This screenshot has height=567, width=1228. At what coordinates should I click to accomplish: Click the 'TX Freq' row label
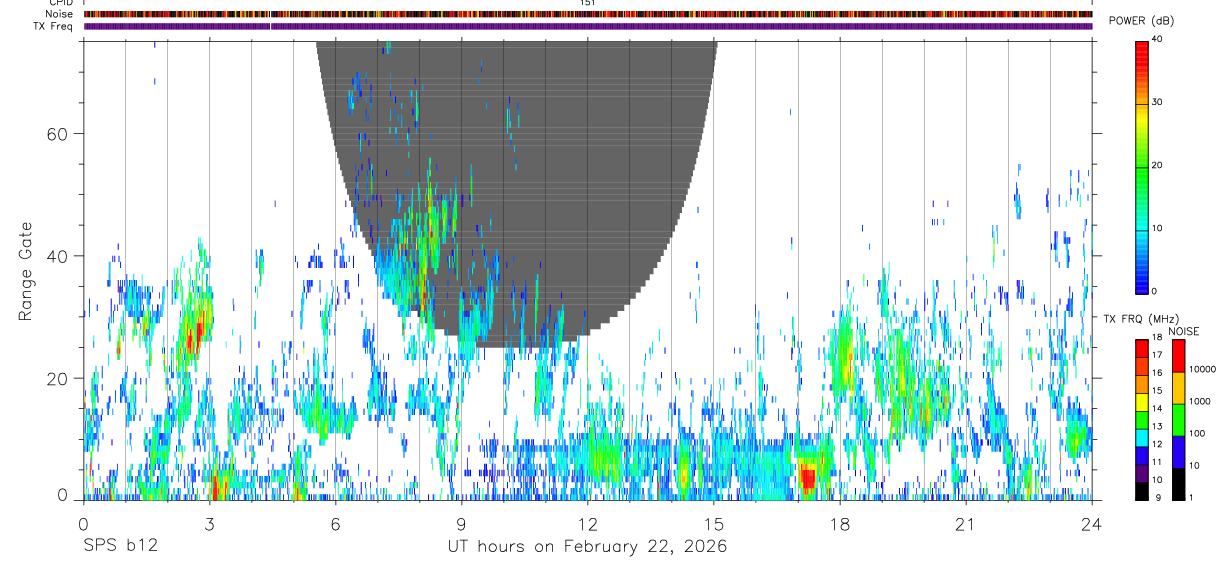tap(52, 26)
